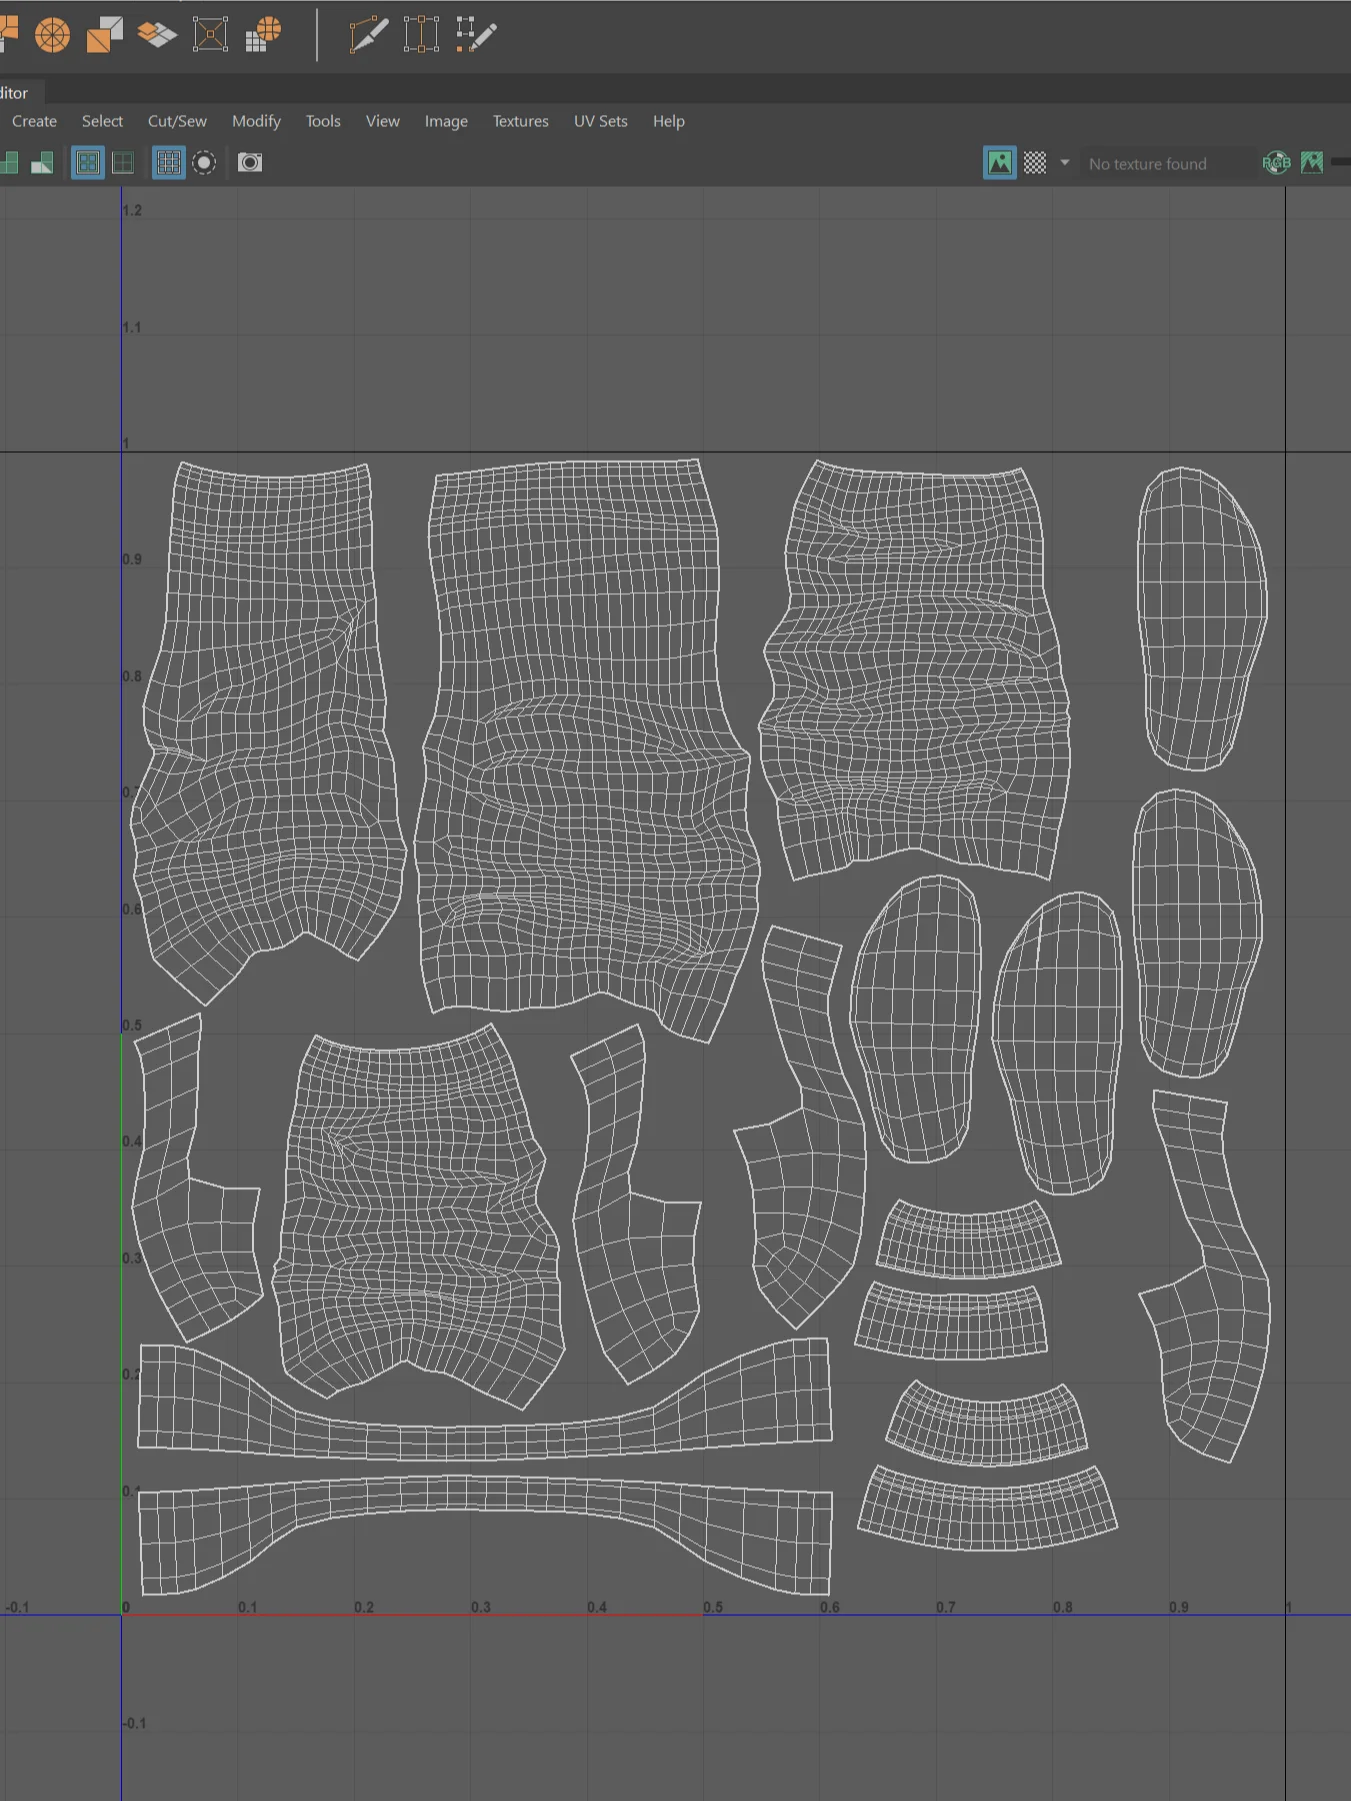Click the orange spoked-wheel mapping icon
Viewport: 1351px width, 1801px height.
click(x=52, y=35)
